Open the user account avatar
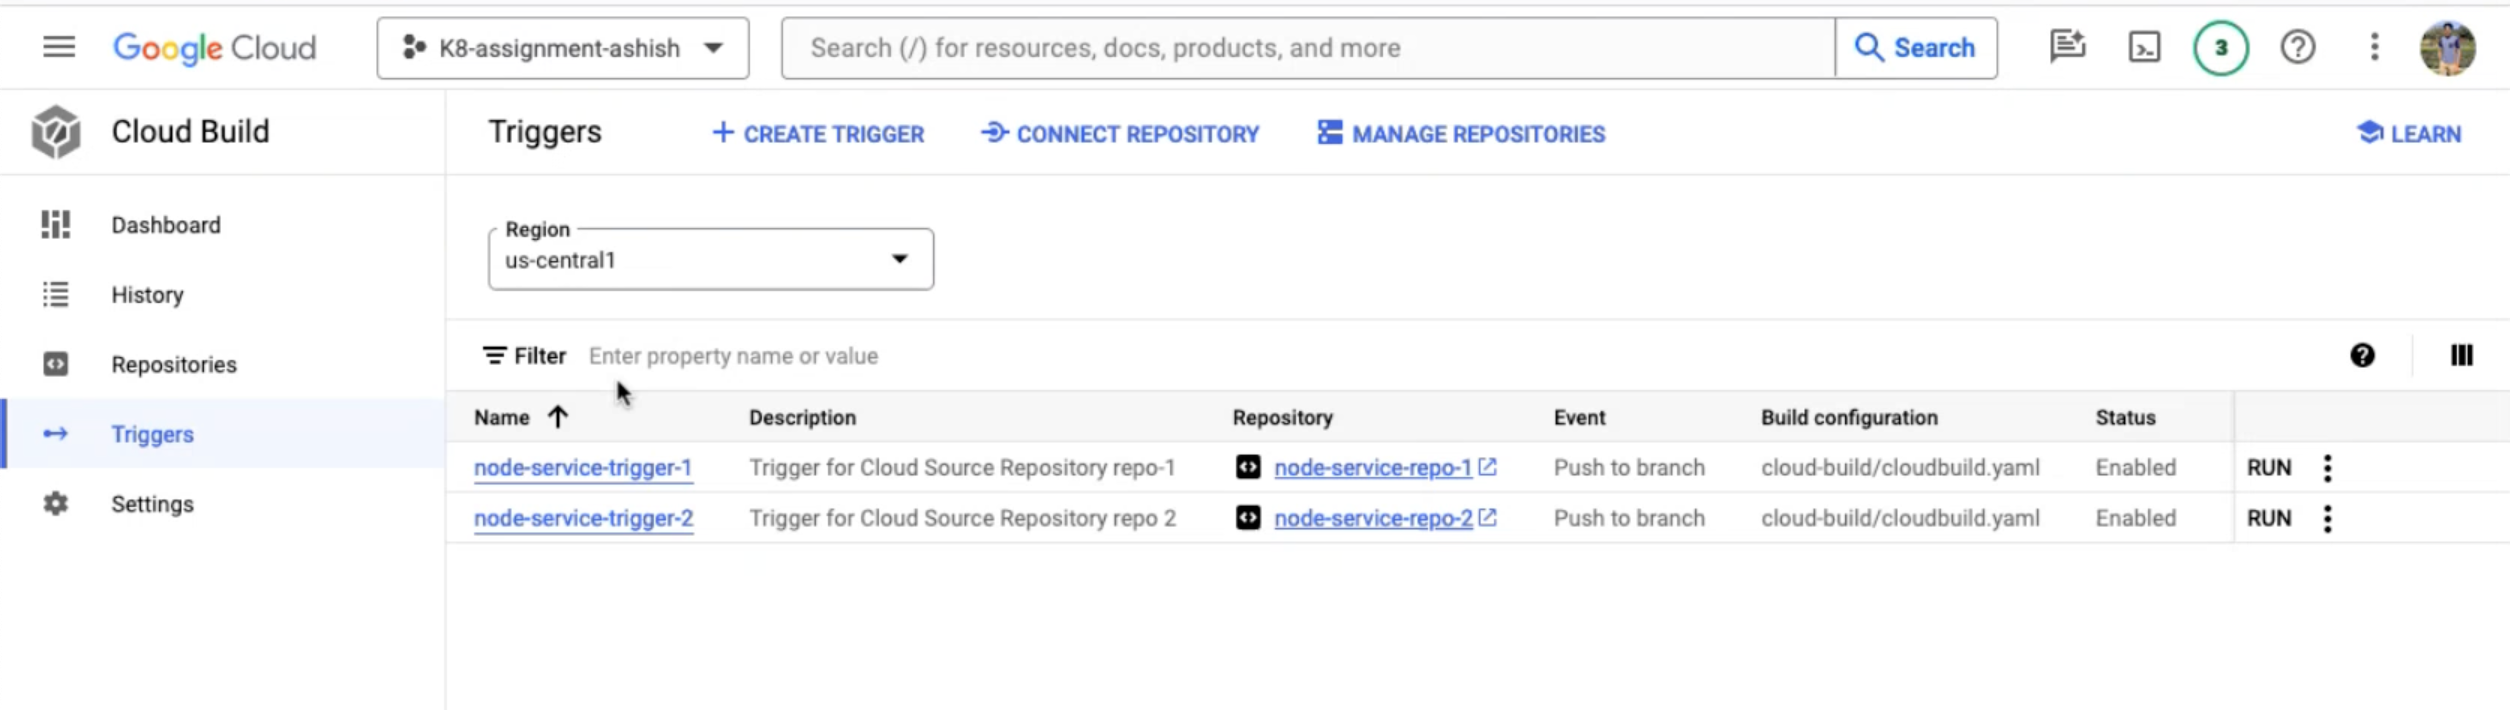Image resolution: width=2510 pixels, height=710 pixels. coord(2447,48)
